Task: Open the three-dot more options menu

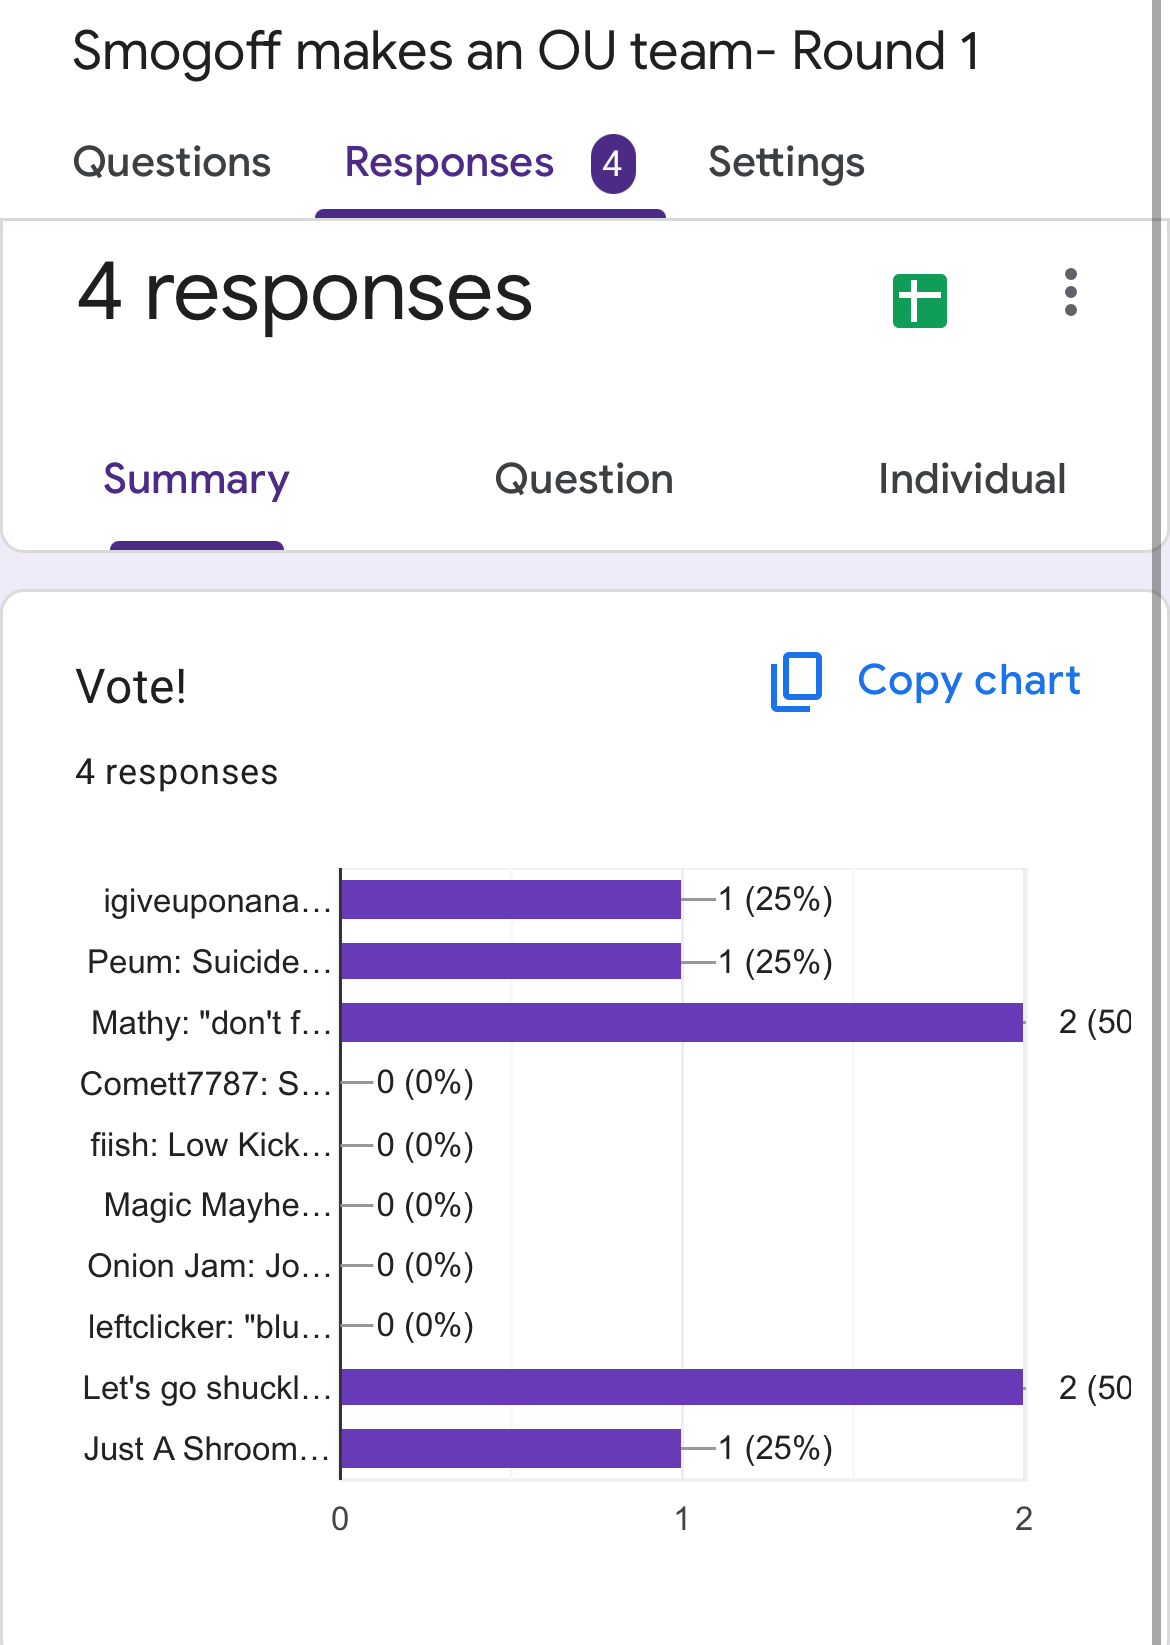Action: pos(1070,293)
